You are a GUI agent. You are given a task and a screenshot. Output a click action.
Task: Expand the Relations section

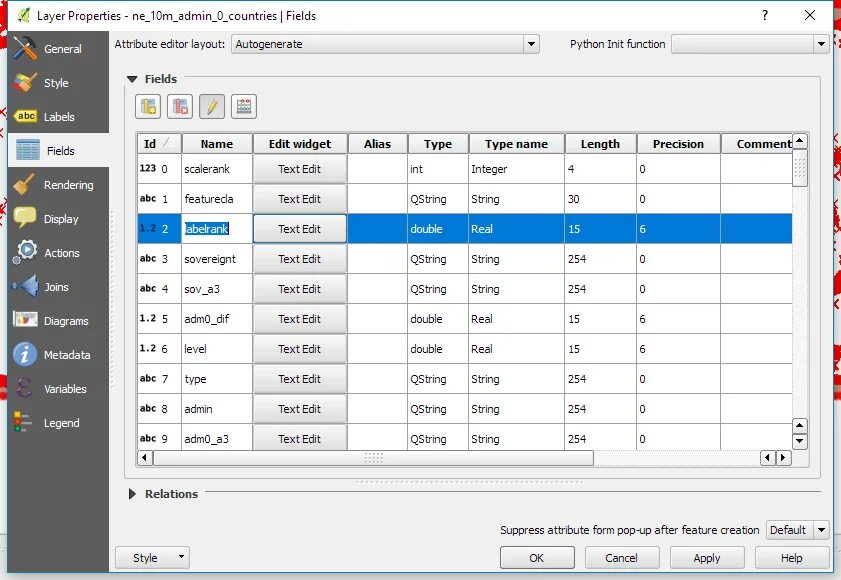(x=132, y=494)
